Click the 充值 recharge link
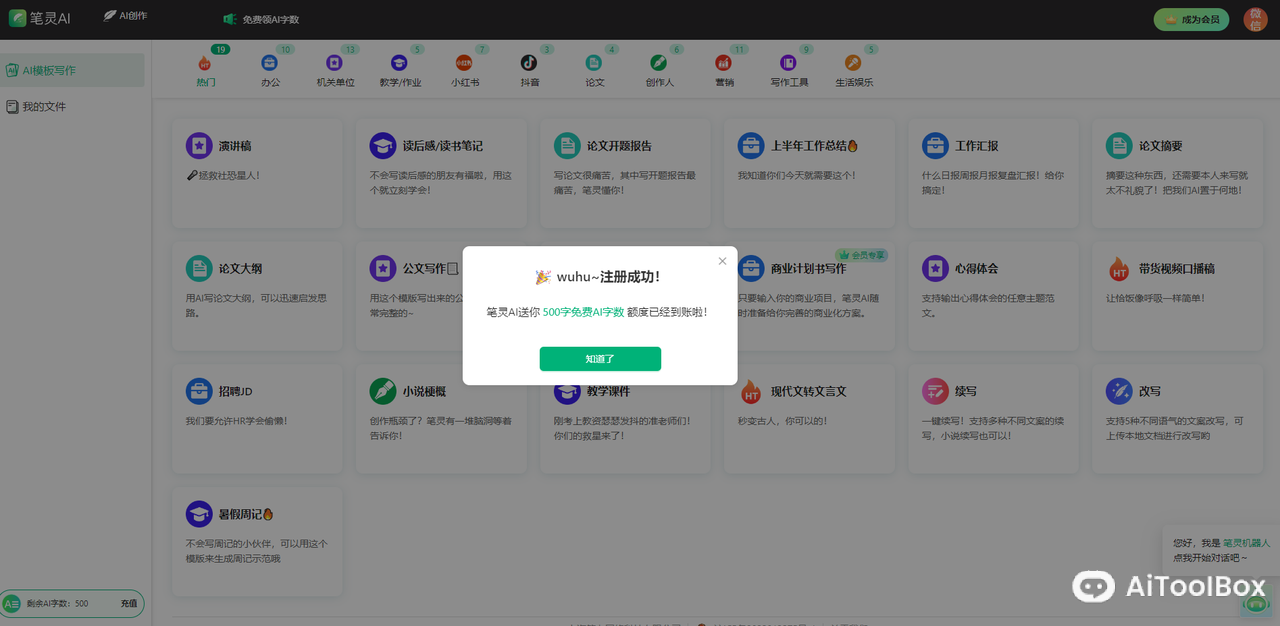The height and width of the screenshot is (626, 1280). coord(129,603)
